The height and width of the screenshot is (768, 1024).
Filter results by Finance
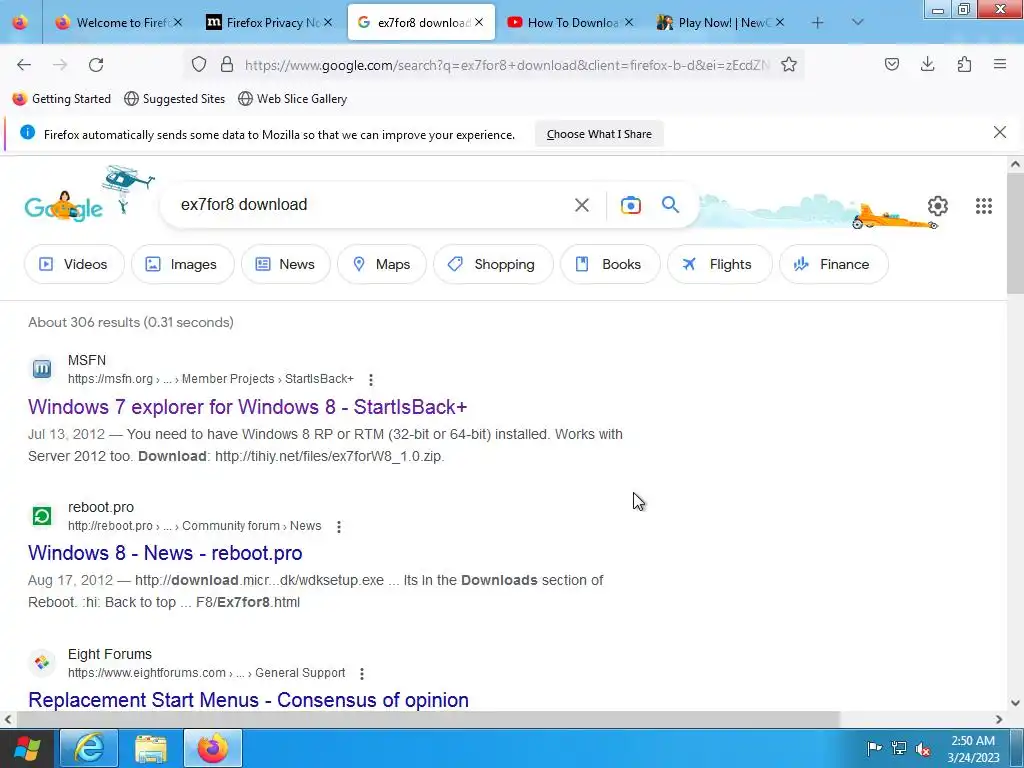point(833,264)
